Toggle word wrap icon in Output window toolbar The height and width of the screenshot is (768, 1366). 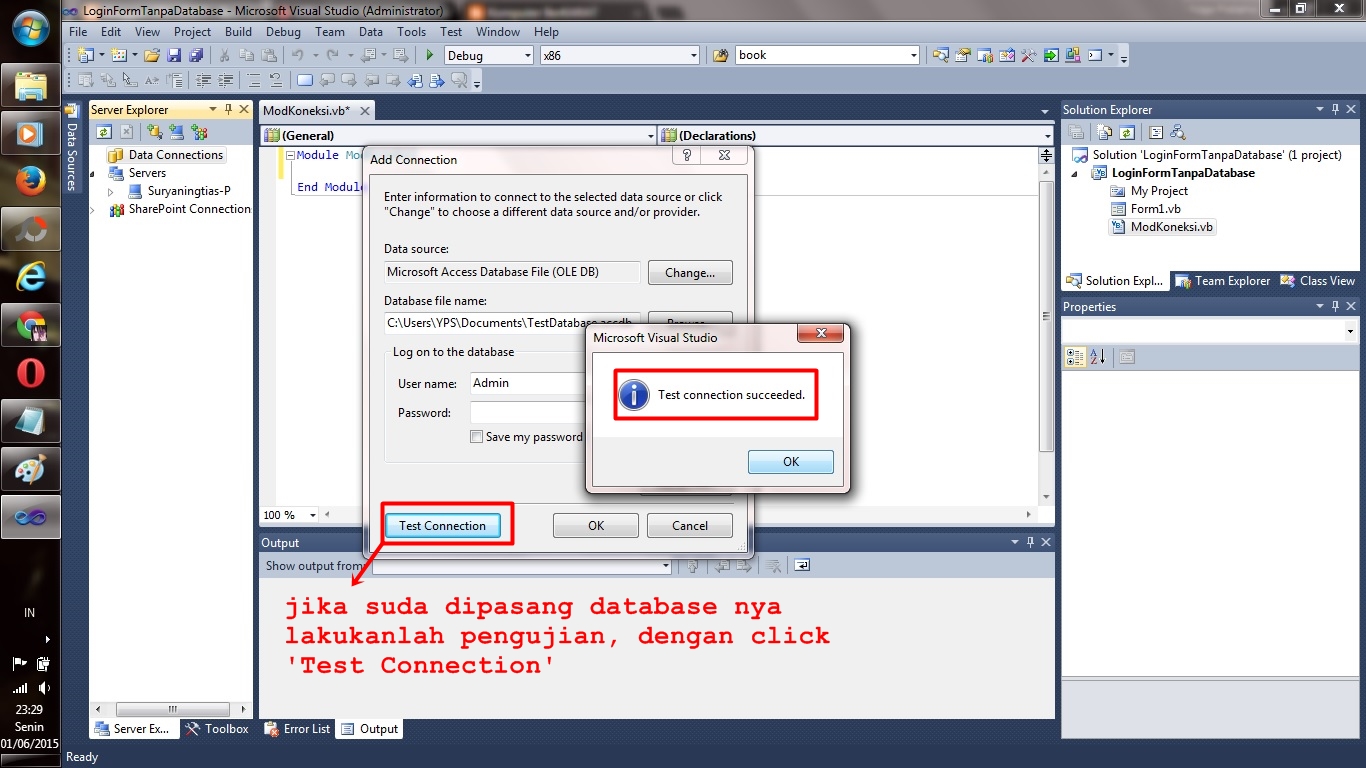pos(802,566)
